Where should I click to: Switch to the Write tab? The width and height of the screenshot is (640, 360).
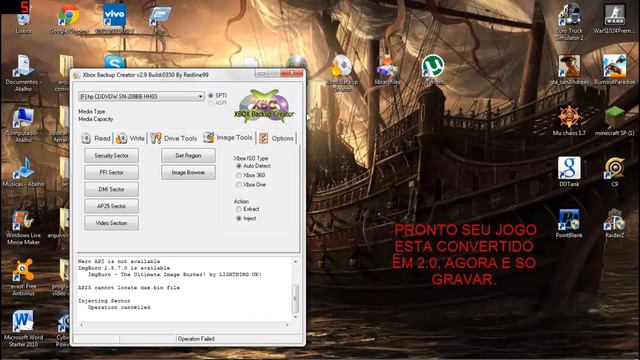[x=131, y=139]
